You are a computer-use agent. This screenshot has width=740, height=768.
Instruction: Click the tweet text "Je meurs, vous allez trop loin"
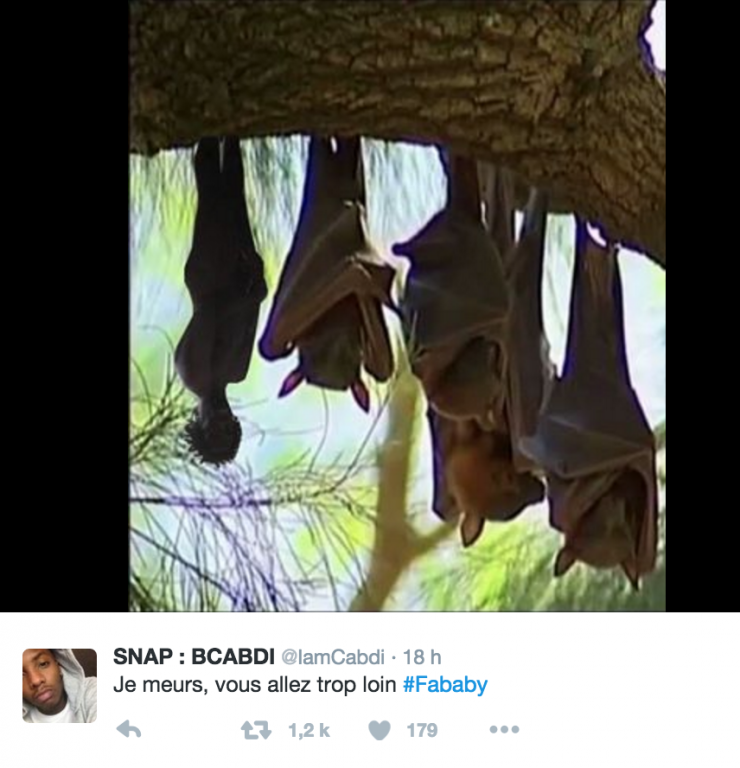point(255,685)
